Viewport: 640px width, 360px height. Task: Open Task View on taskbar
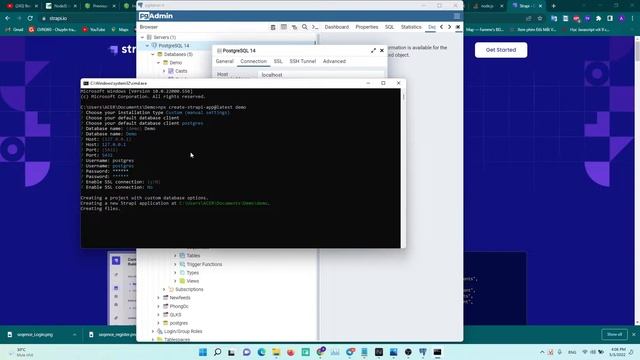pos(231,352)
